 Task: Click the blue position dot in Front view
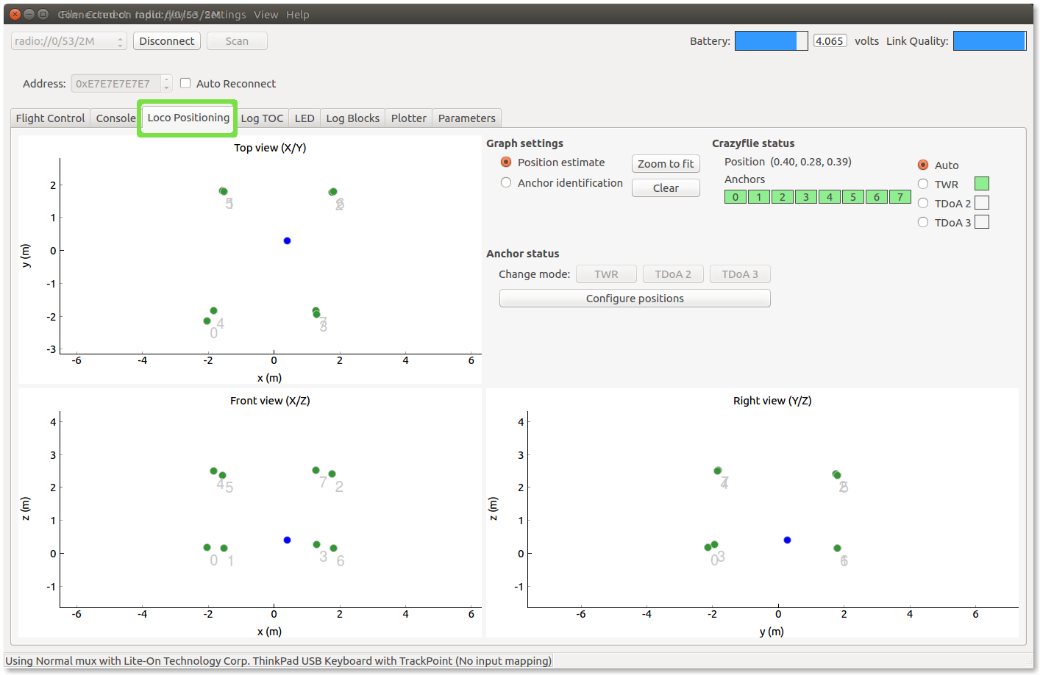tap(287, 540)
